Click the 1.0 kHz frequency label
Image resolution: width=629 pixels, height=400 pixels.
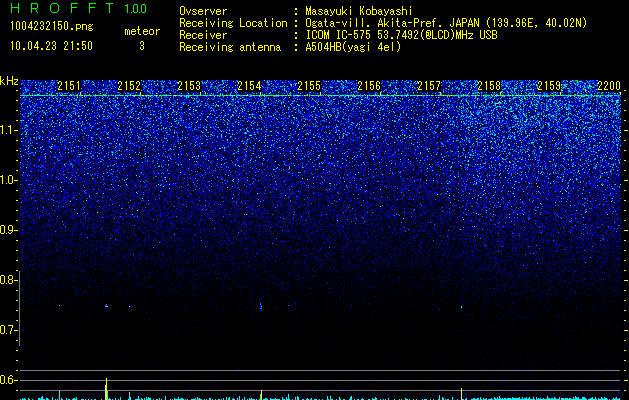[x=7, y=180]
